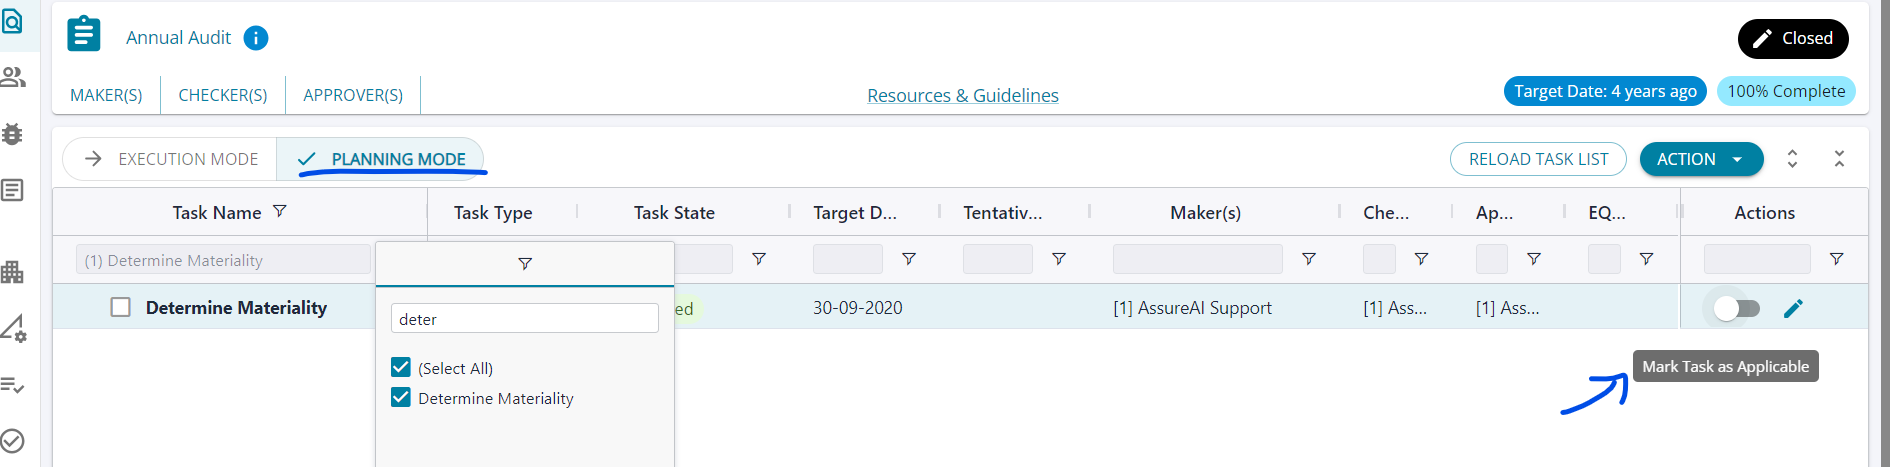This screenshot has height=467, width=1890.
Task: Open the CHECKER(S) tab
Action: pos(223,95)
